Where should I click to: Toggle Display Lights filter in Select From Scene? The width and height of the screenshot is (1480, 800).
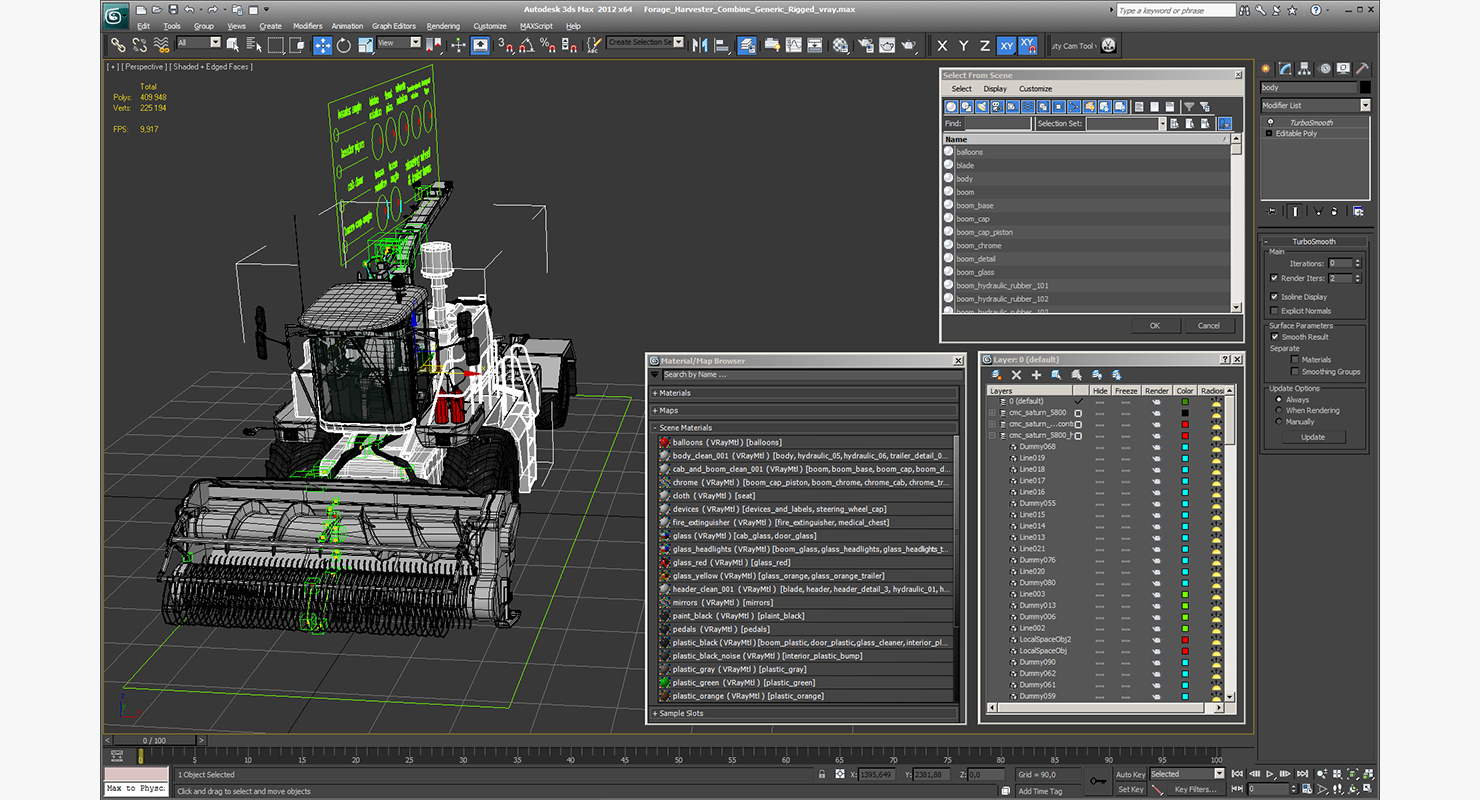tap(982, 107)
